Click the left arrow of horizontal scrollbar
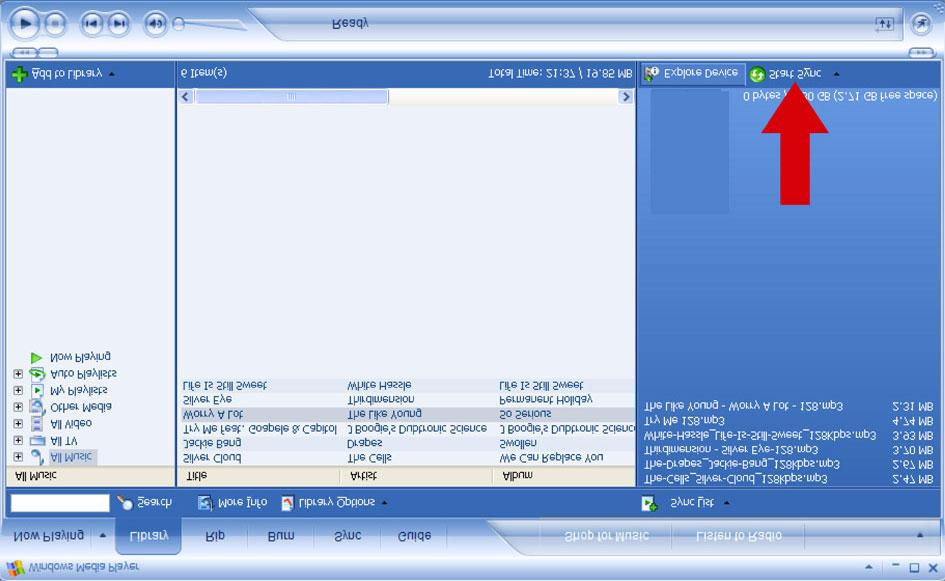This screenshot has width=945, height=581. point(186,96)
